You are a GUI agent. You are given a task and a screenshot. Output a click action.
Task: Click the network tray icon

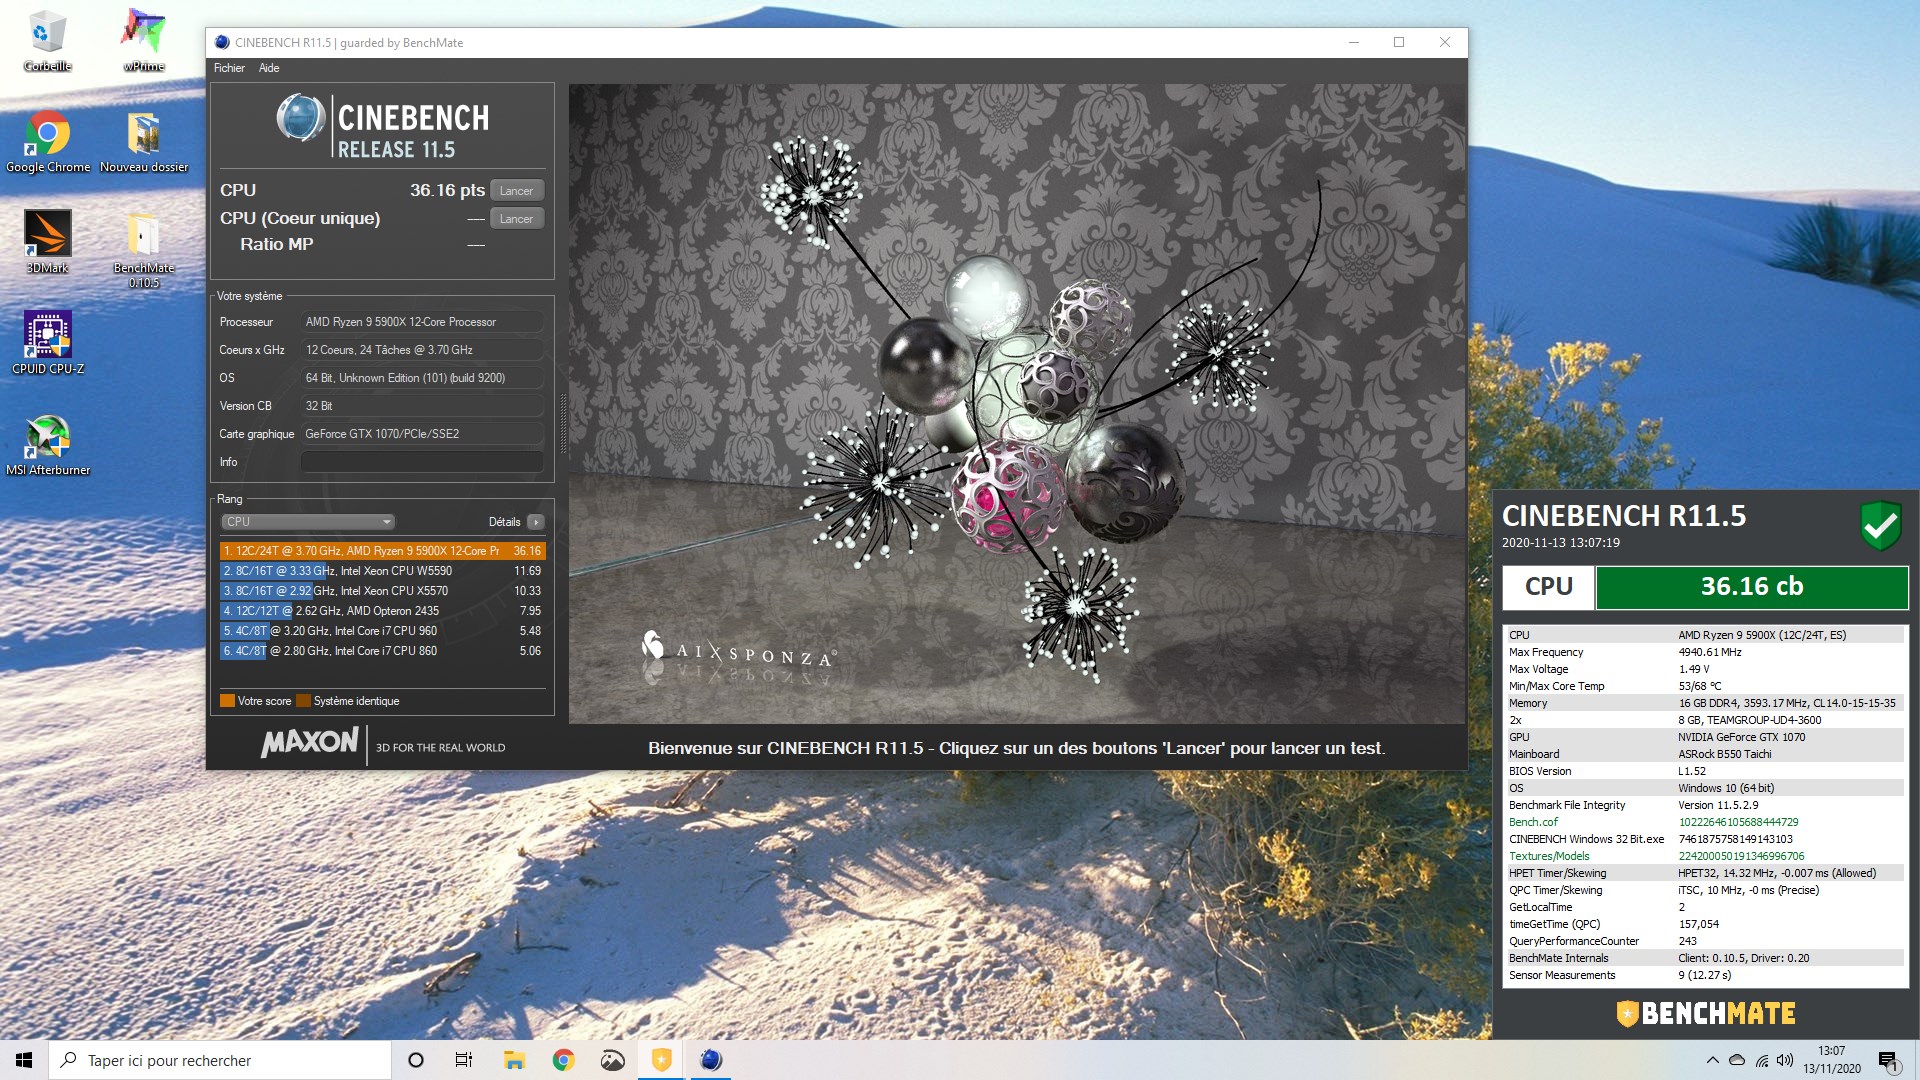pos(1761,1060)
